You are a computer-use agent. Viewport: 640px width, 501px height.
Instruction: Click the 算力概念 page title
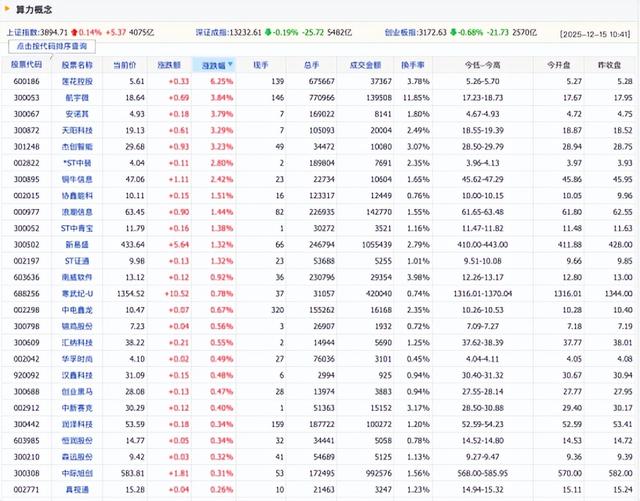pyautogui.click(x=34, y=9)
